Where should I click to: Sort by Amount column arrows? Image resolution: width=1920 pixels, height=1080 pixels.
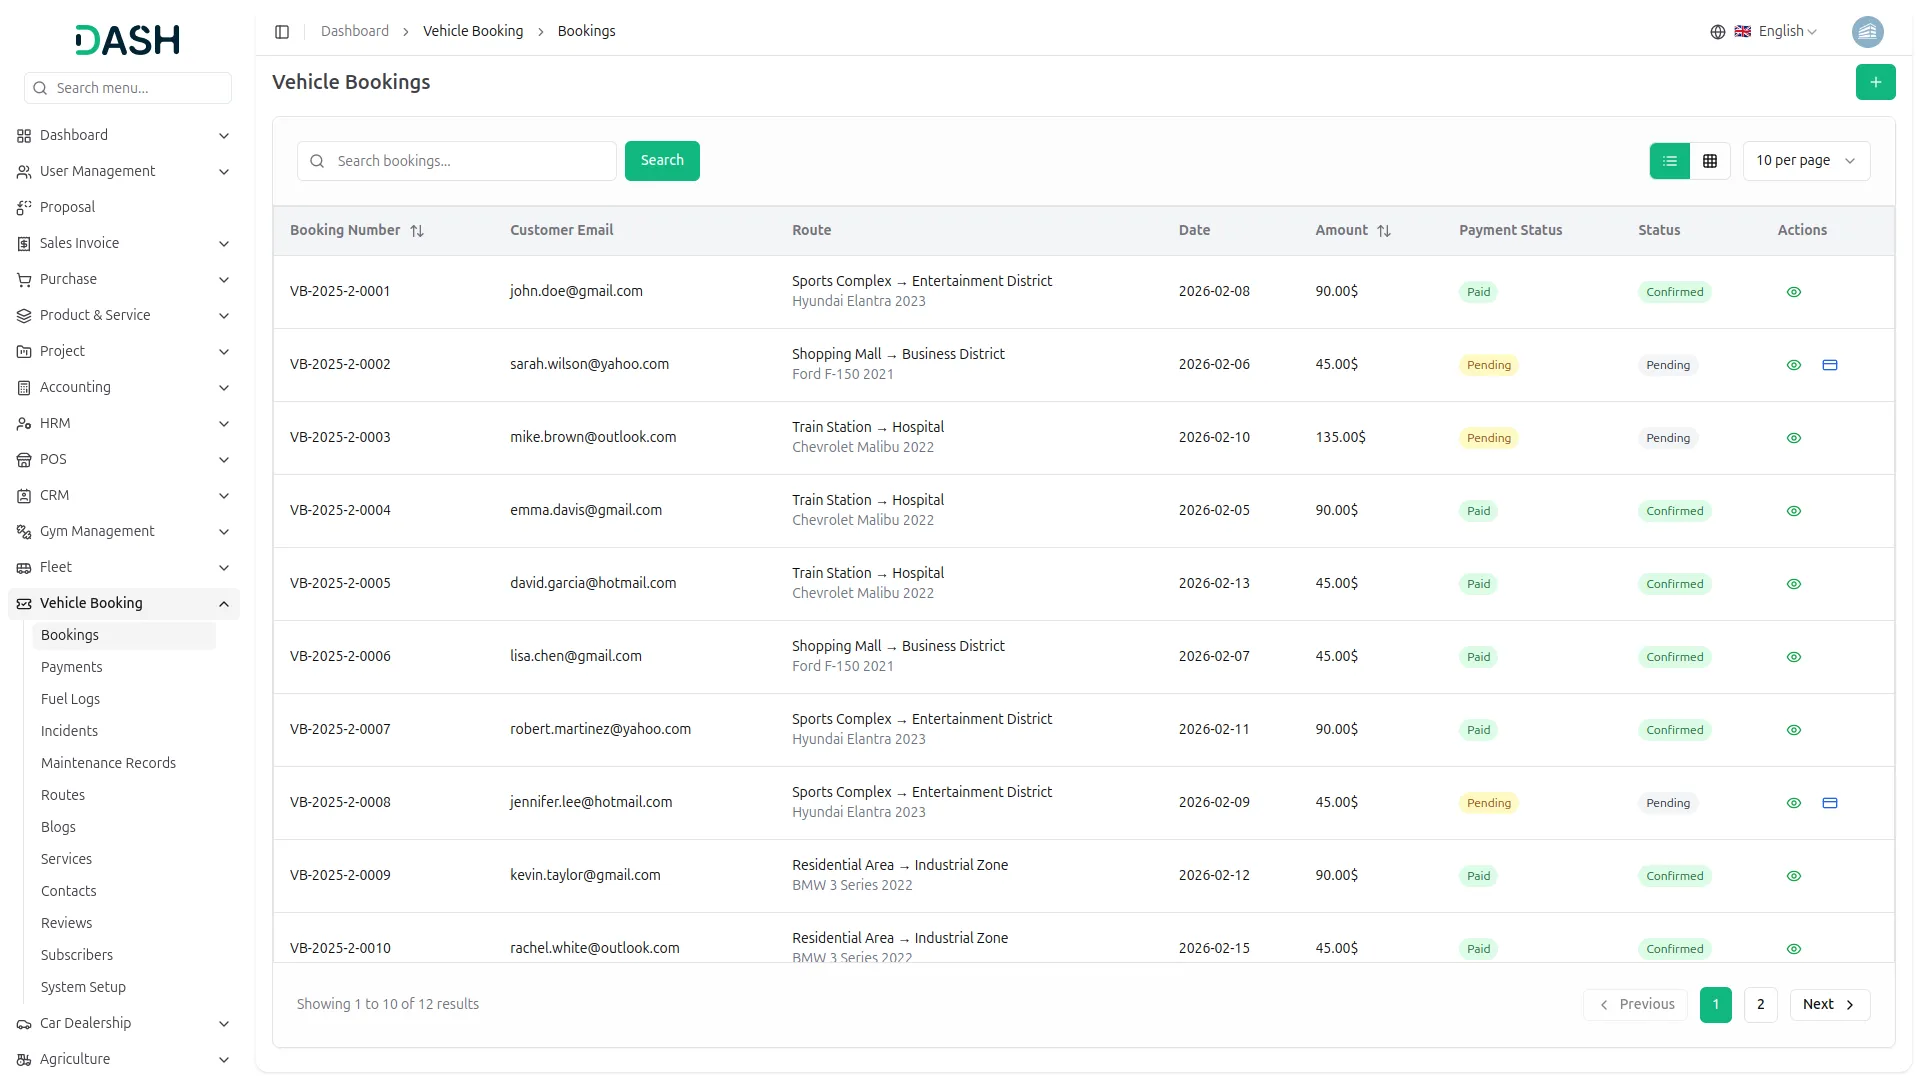point(1383,231)
